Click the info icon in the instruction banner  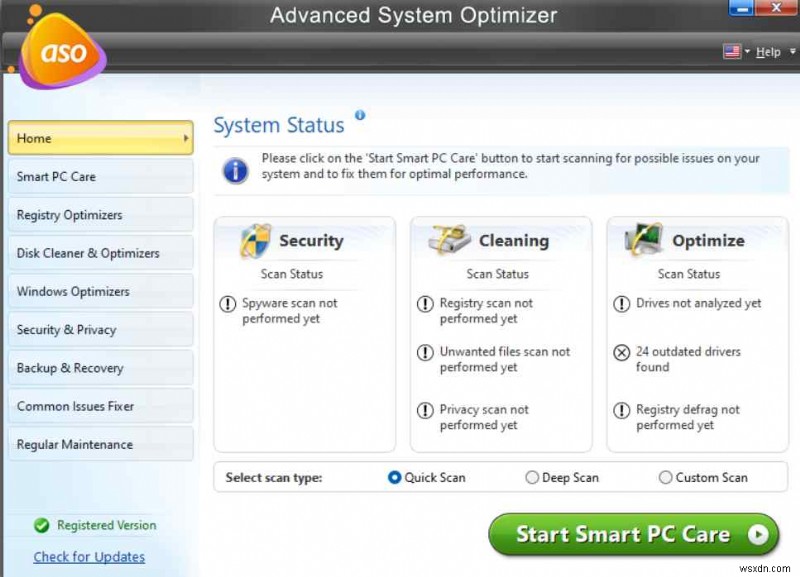click(236, 170)
